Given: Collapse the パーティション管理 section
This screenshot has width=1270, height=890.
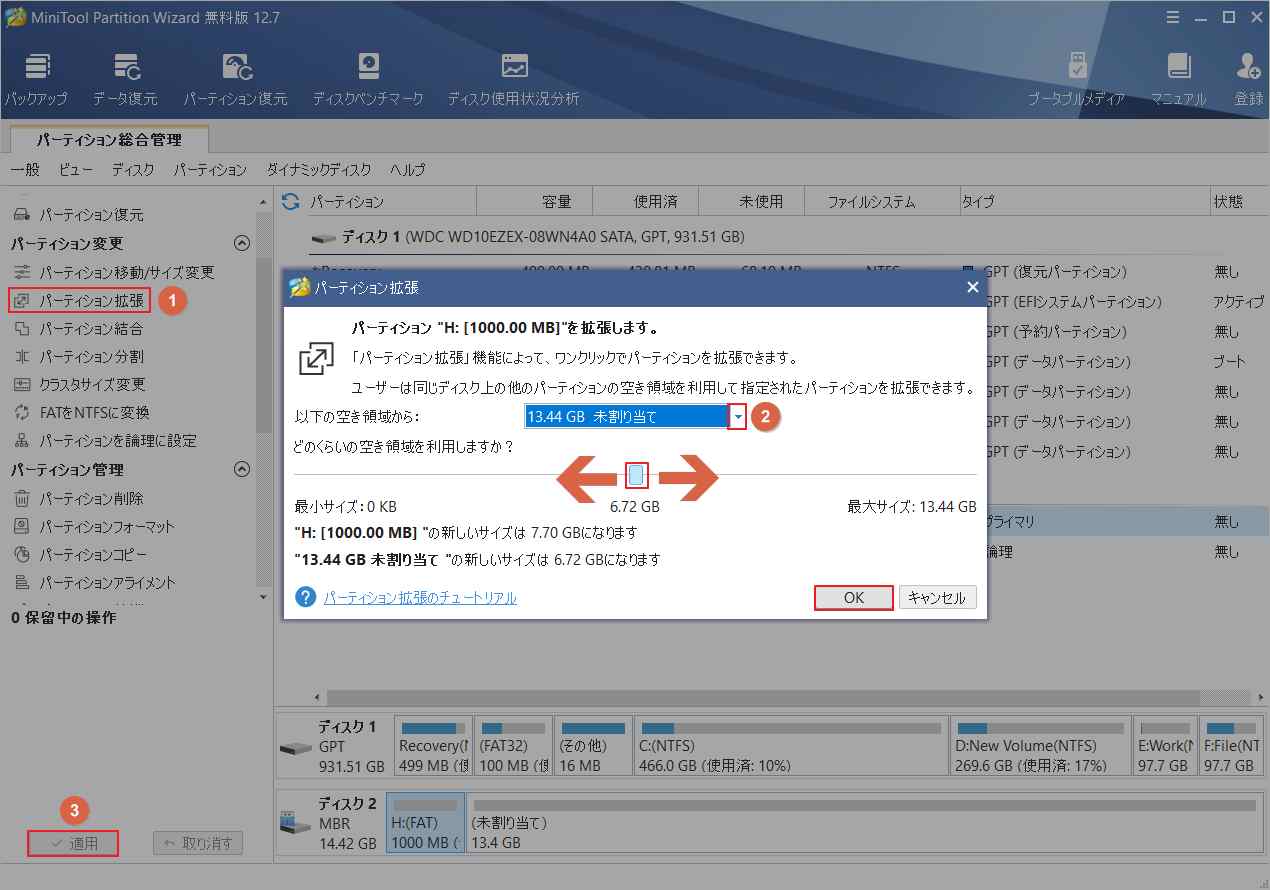Looking at the screenshot, I should pyautogui.click(x=241, y=469).
